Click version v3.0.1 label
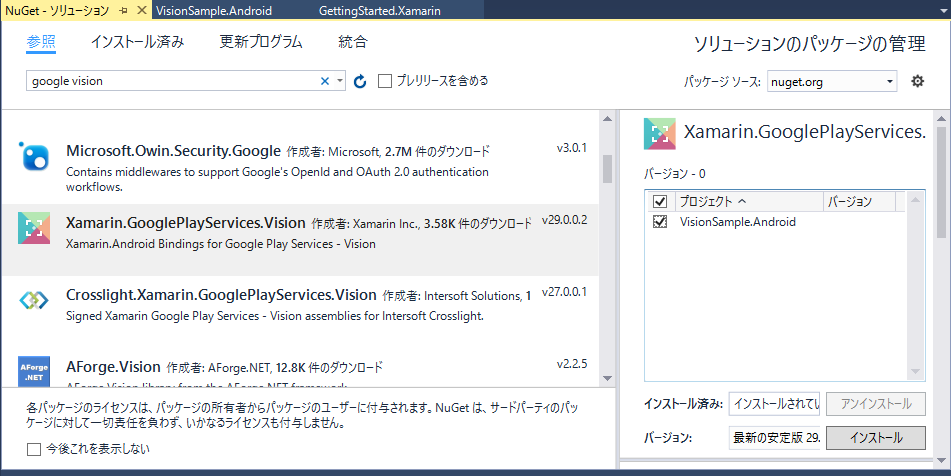Viewport: 951px width, 476px height. pyautogui.click(x=572, y=148)
